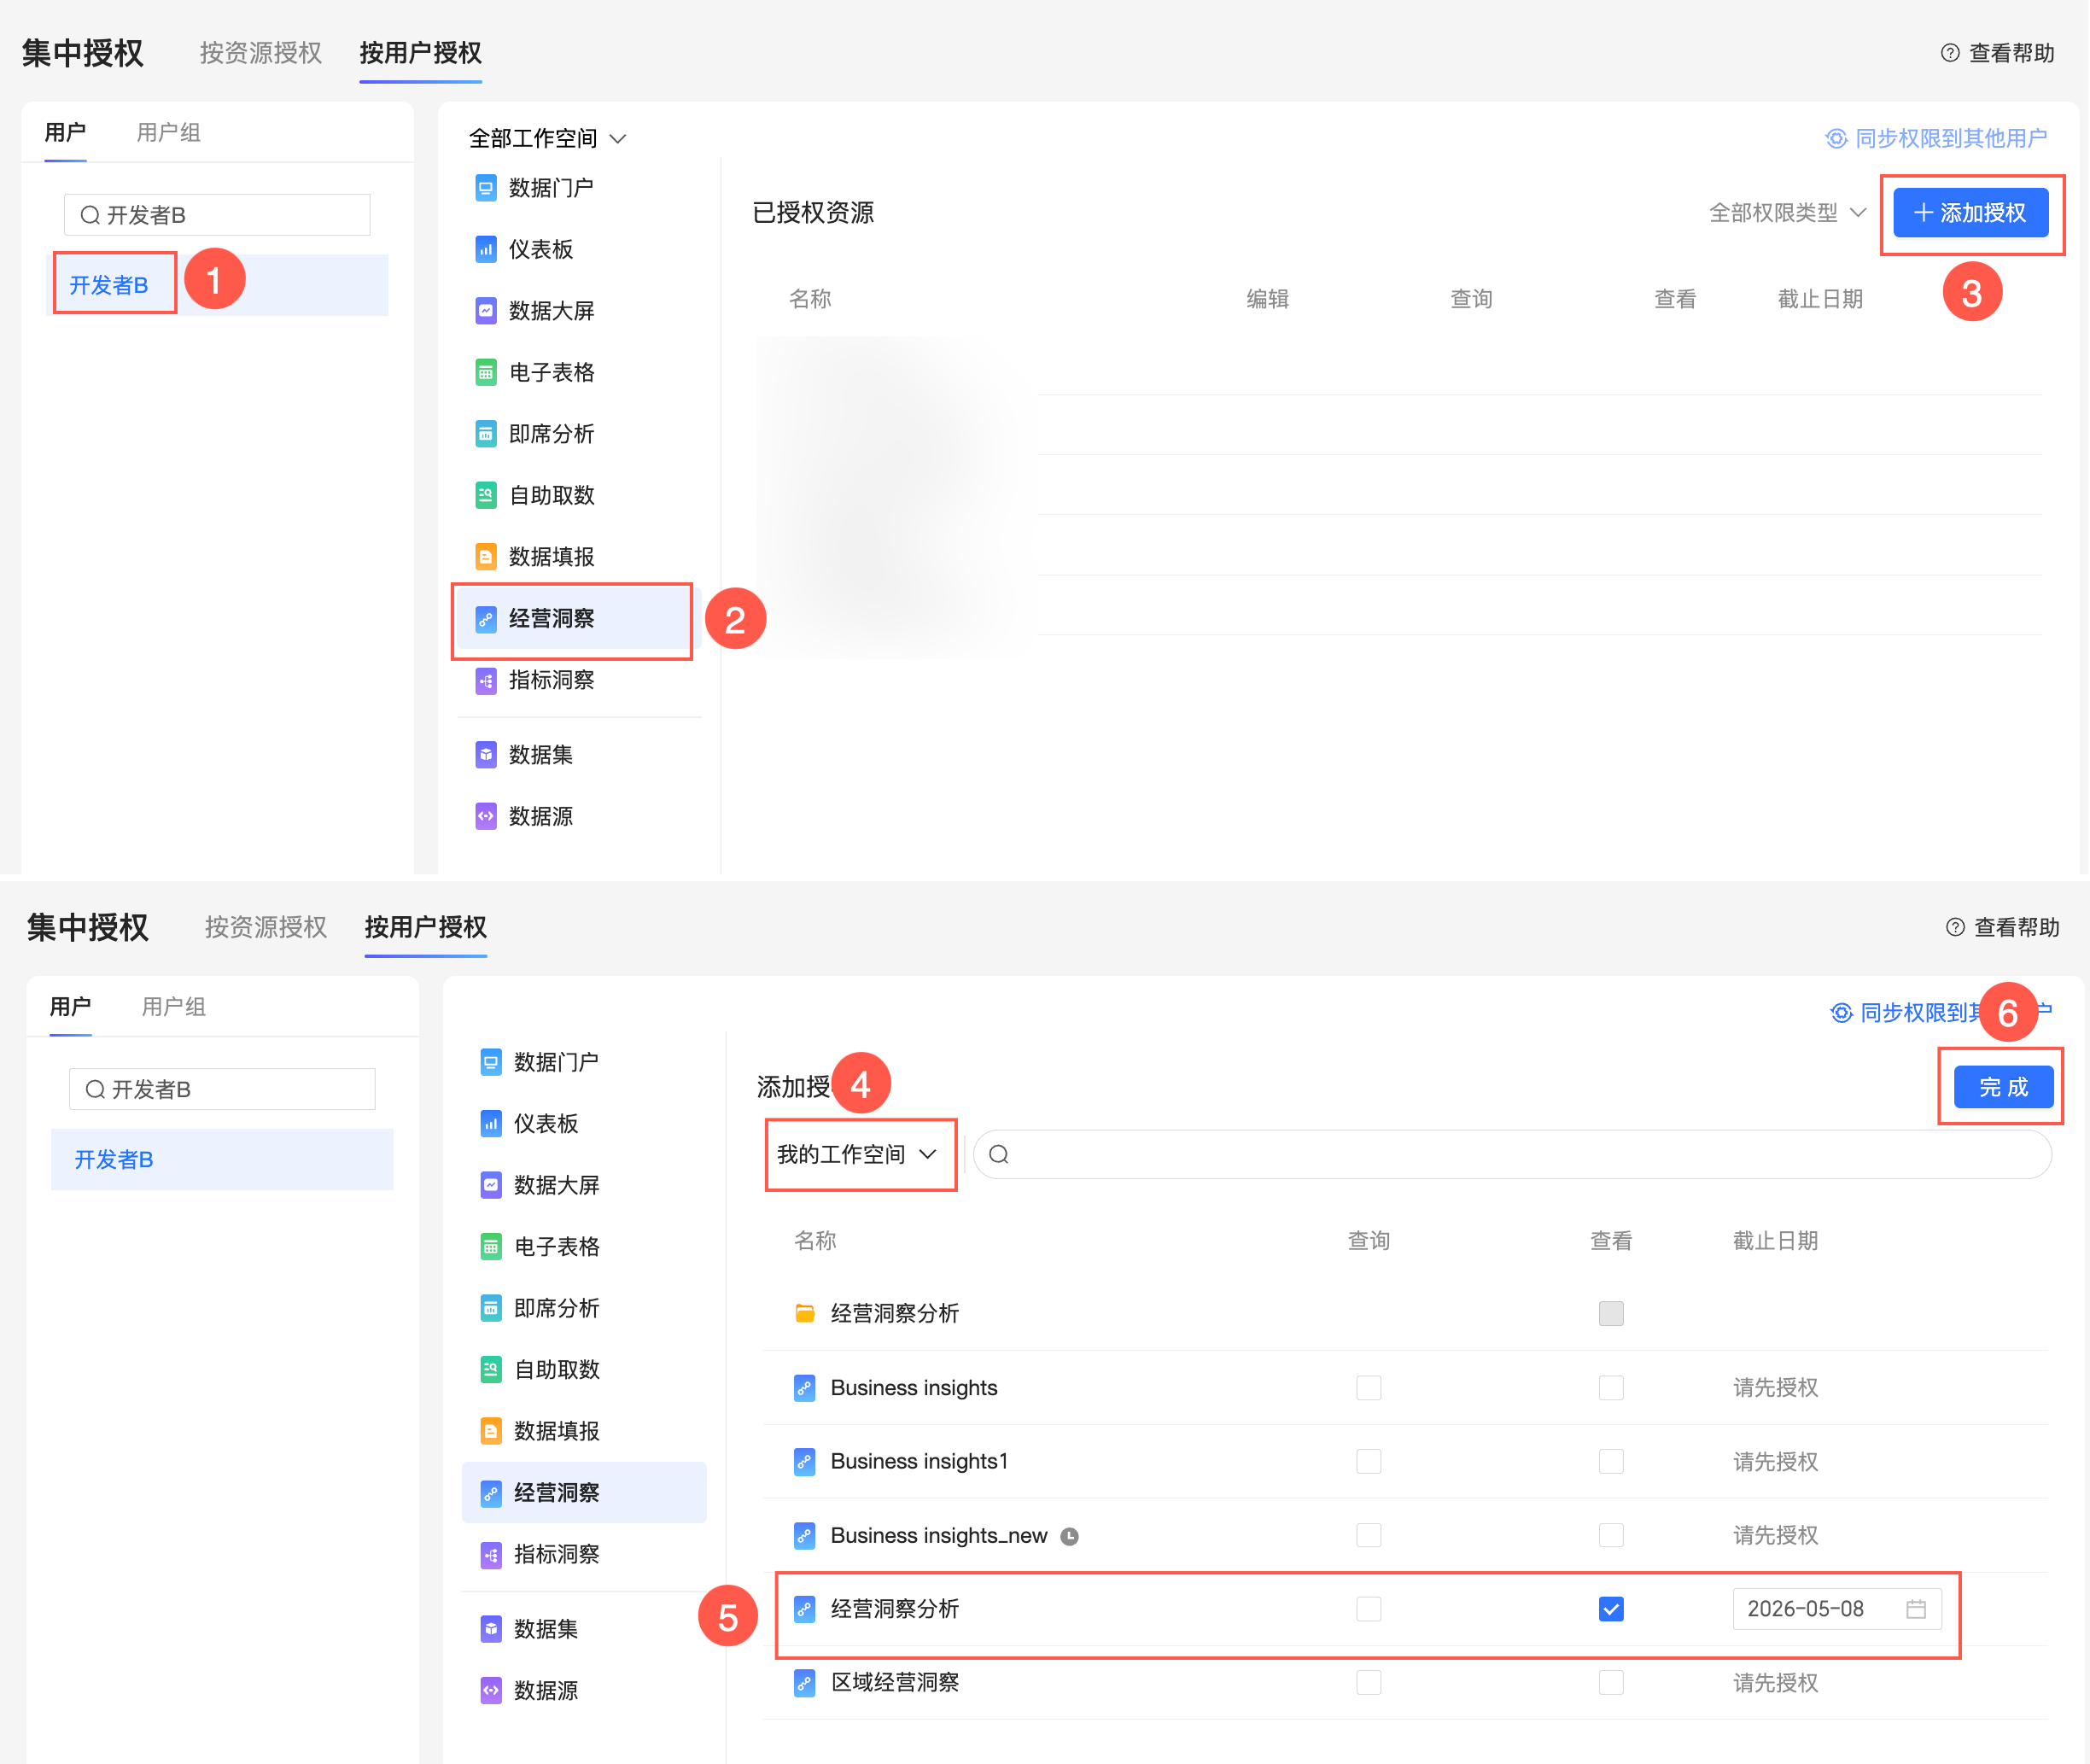
Task: Click 电子表格 icon in the 已授权资源 screen
Action: click(485, 372)
